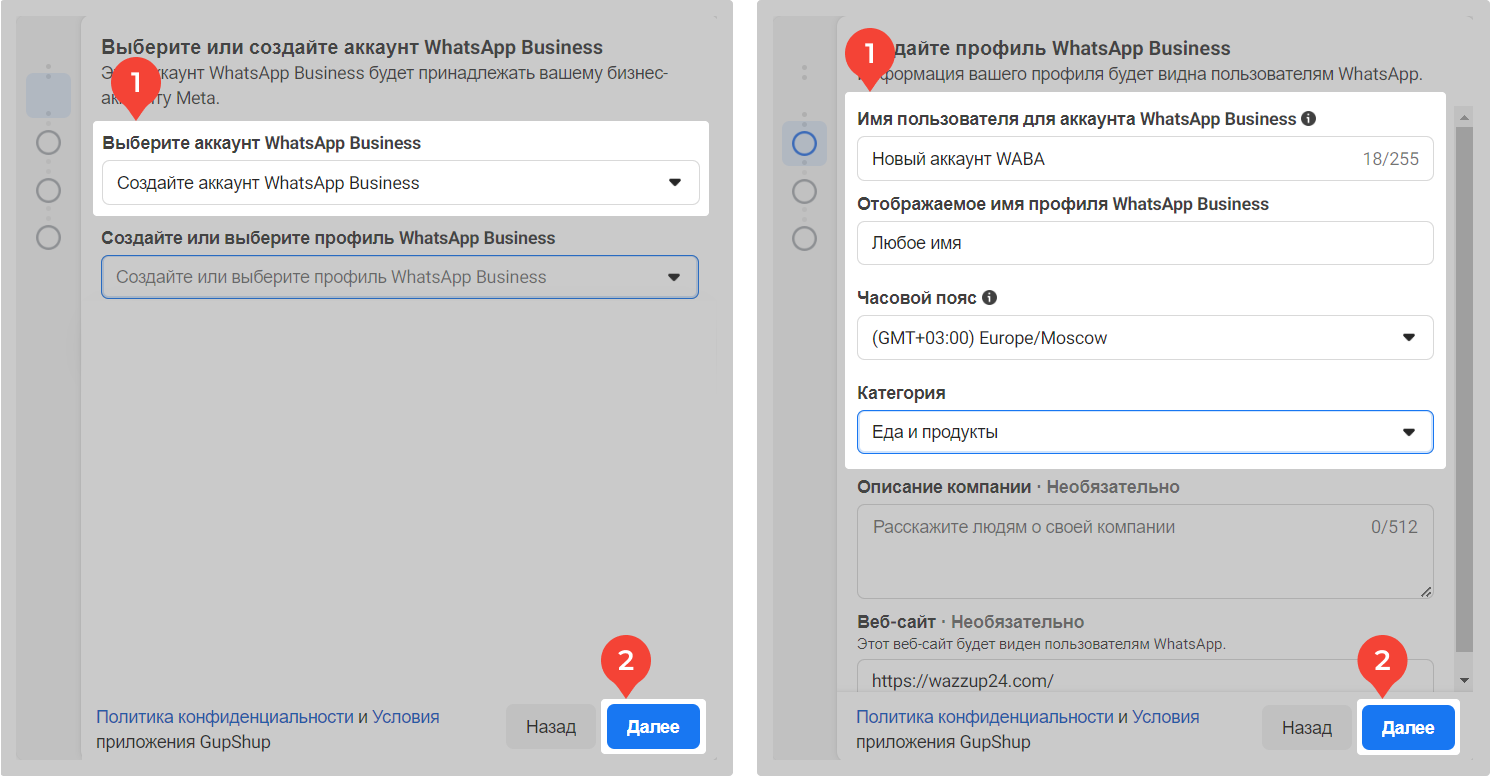
Task: Focus the Описание компании text area
Action: [1145, 552]
